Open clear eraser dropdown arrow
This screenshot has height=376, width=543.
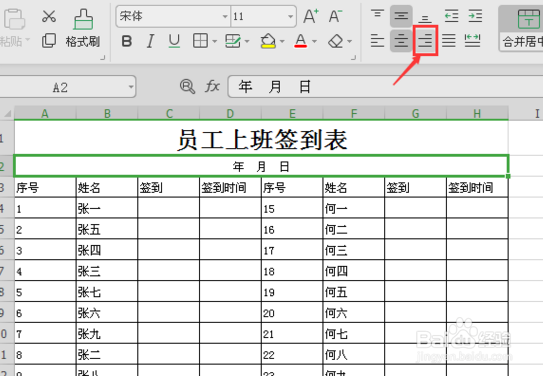pos(349,42)
